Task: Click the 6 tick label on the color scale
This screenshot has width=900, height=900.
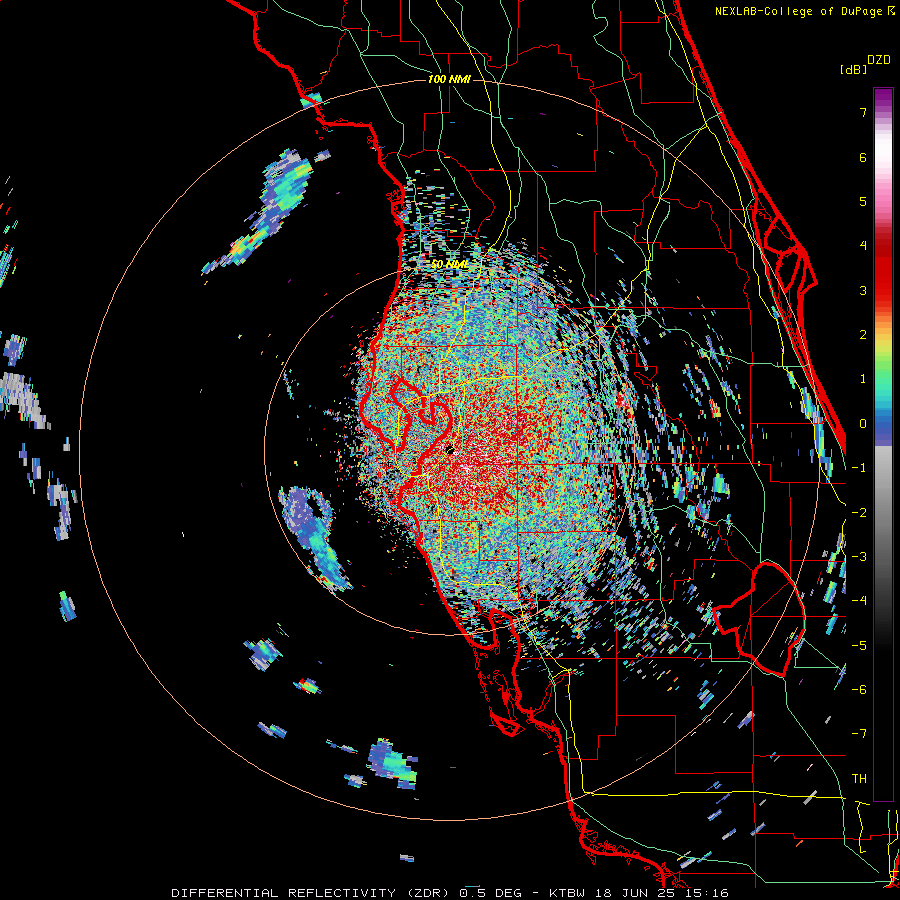Action: click(863, 157)
